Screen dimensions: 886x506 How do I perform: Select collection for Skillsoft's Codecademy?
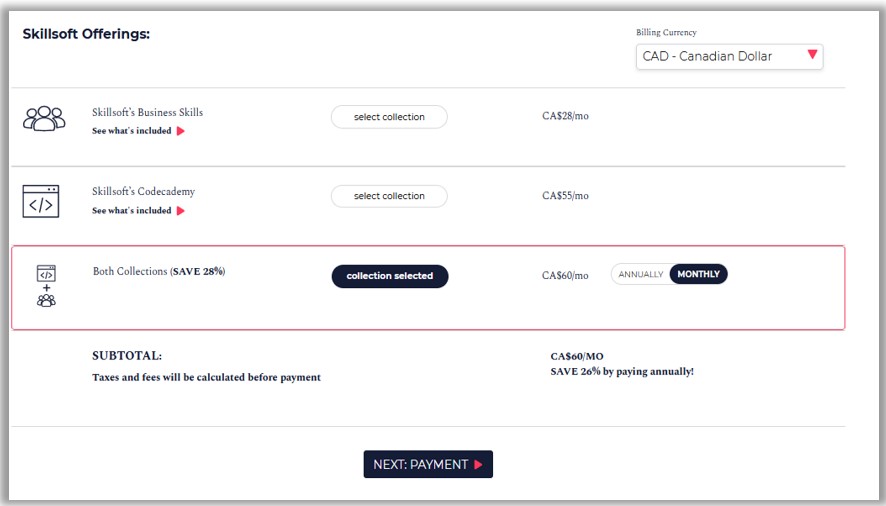click(x=389, y=196)
